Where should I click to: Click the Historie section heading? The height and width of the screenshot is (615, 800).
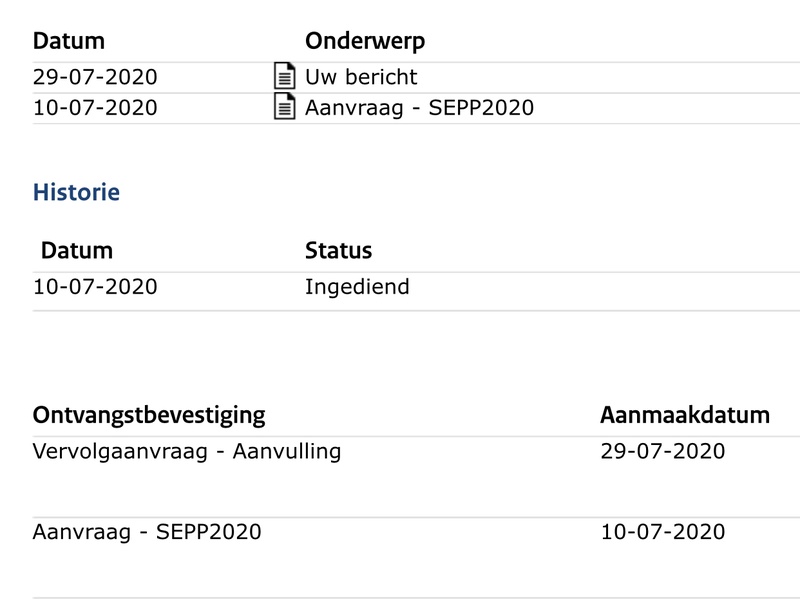76,192
